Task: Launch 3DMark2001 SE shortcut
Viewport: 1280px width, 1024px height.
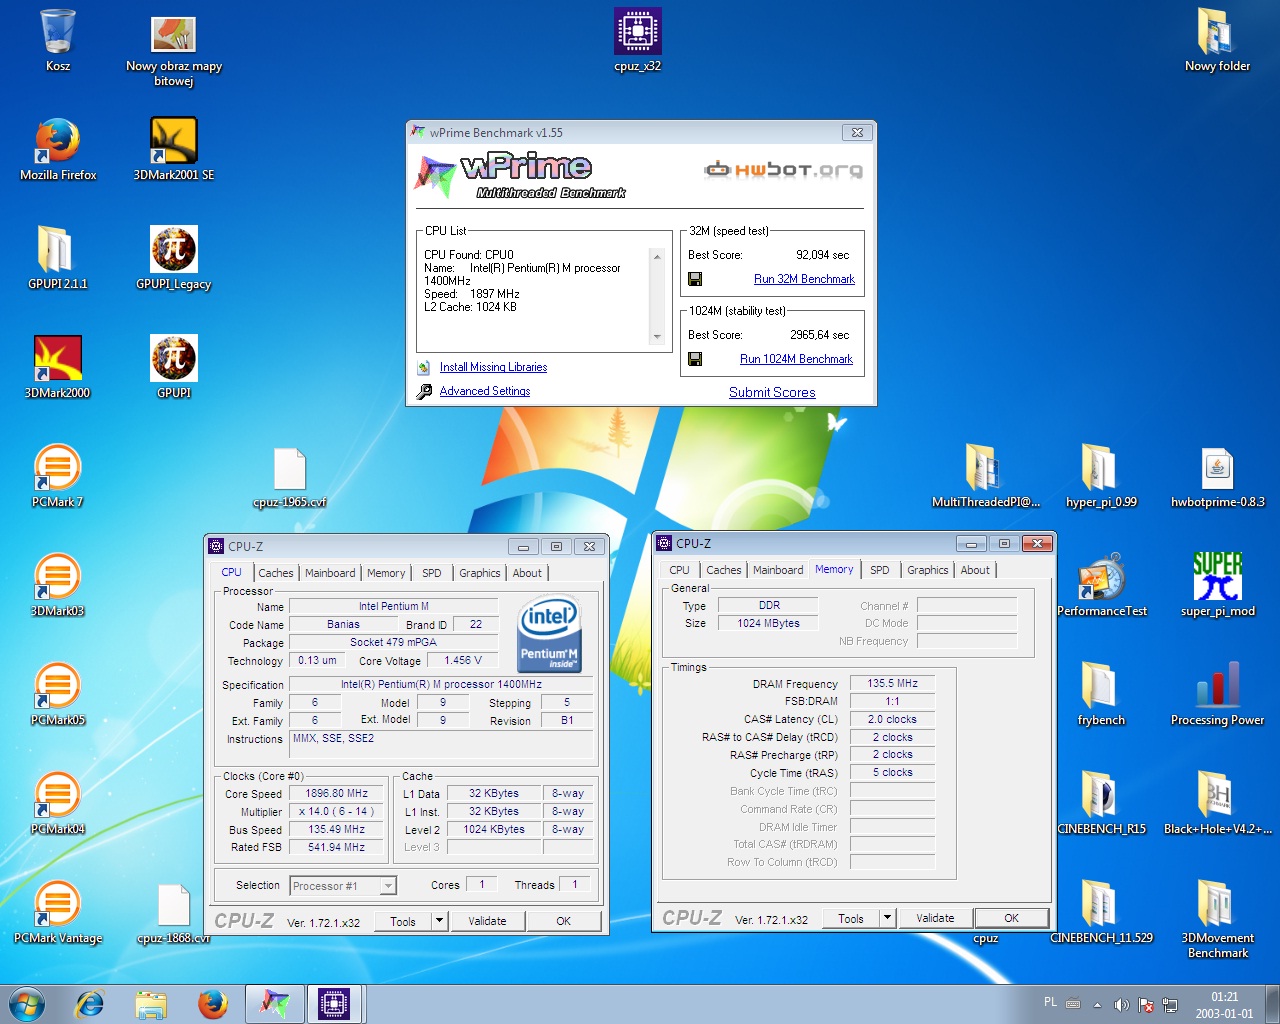Action: 174,150
